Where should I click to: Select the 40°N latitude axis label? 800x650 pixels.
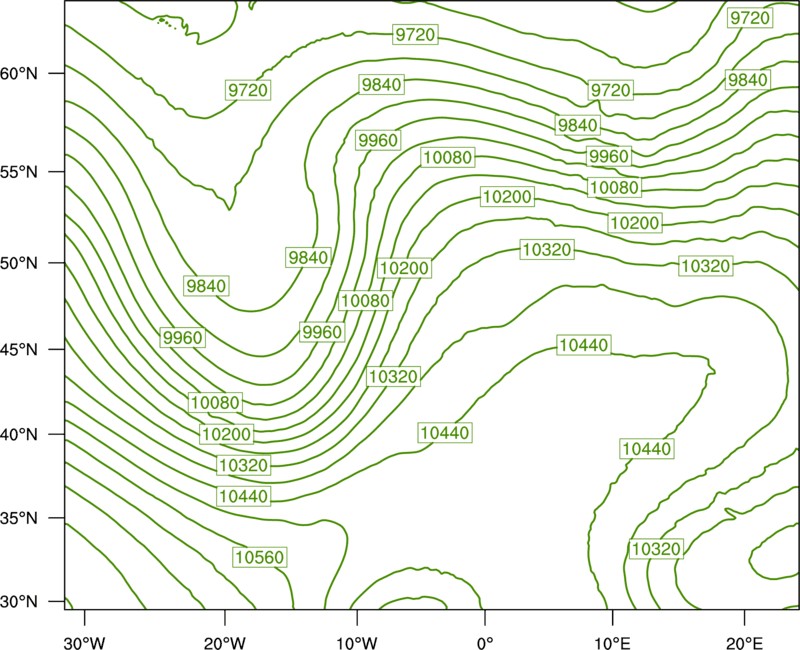click(19, 435)
